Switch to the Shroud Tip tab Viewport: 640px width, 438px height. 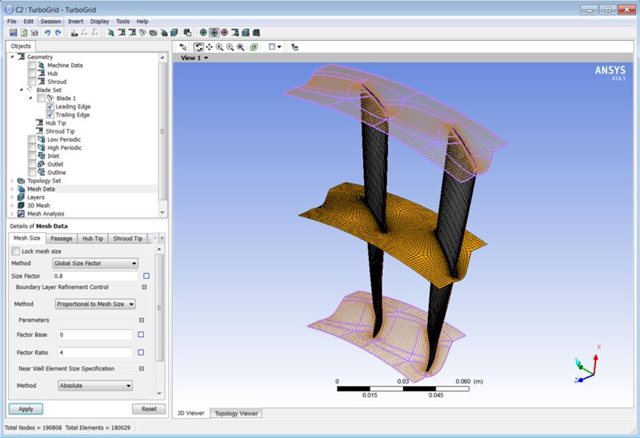128,238
